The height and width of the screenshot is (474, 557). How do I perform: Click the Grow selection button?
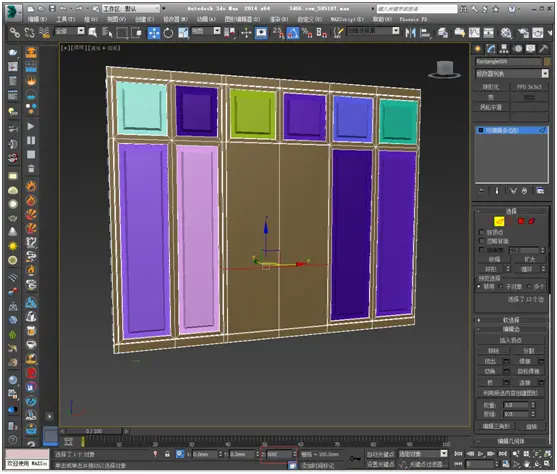(x=529, y=259)
